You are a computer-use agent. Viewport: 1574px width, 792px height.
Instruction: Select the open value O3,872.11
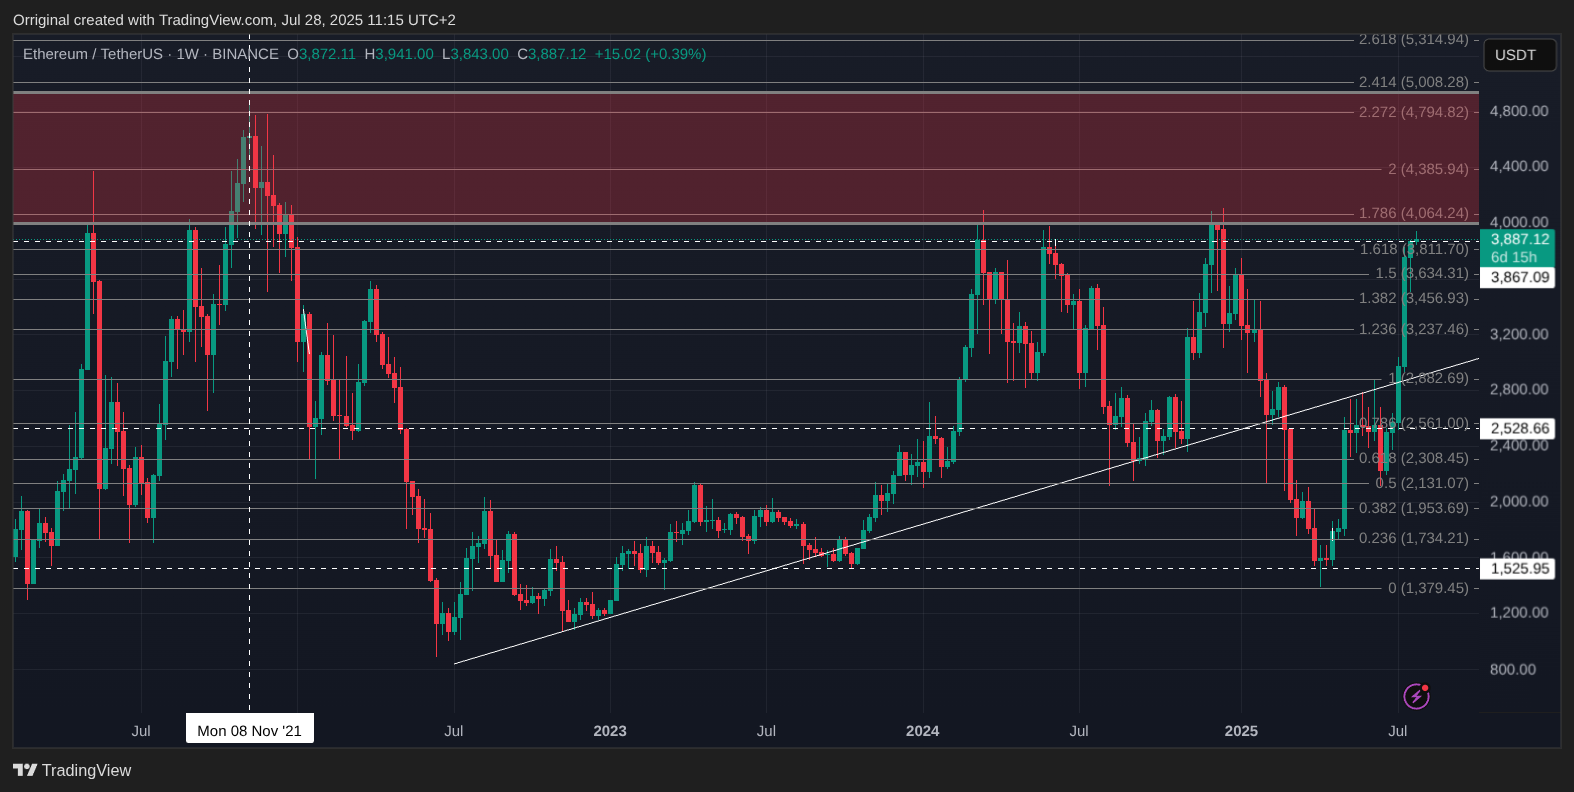(x=321, y=54)
